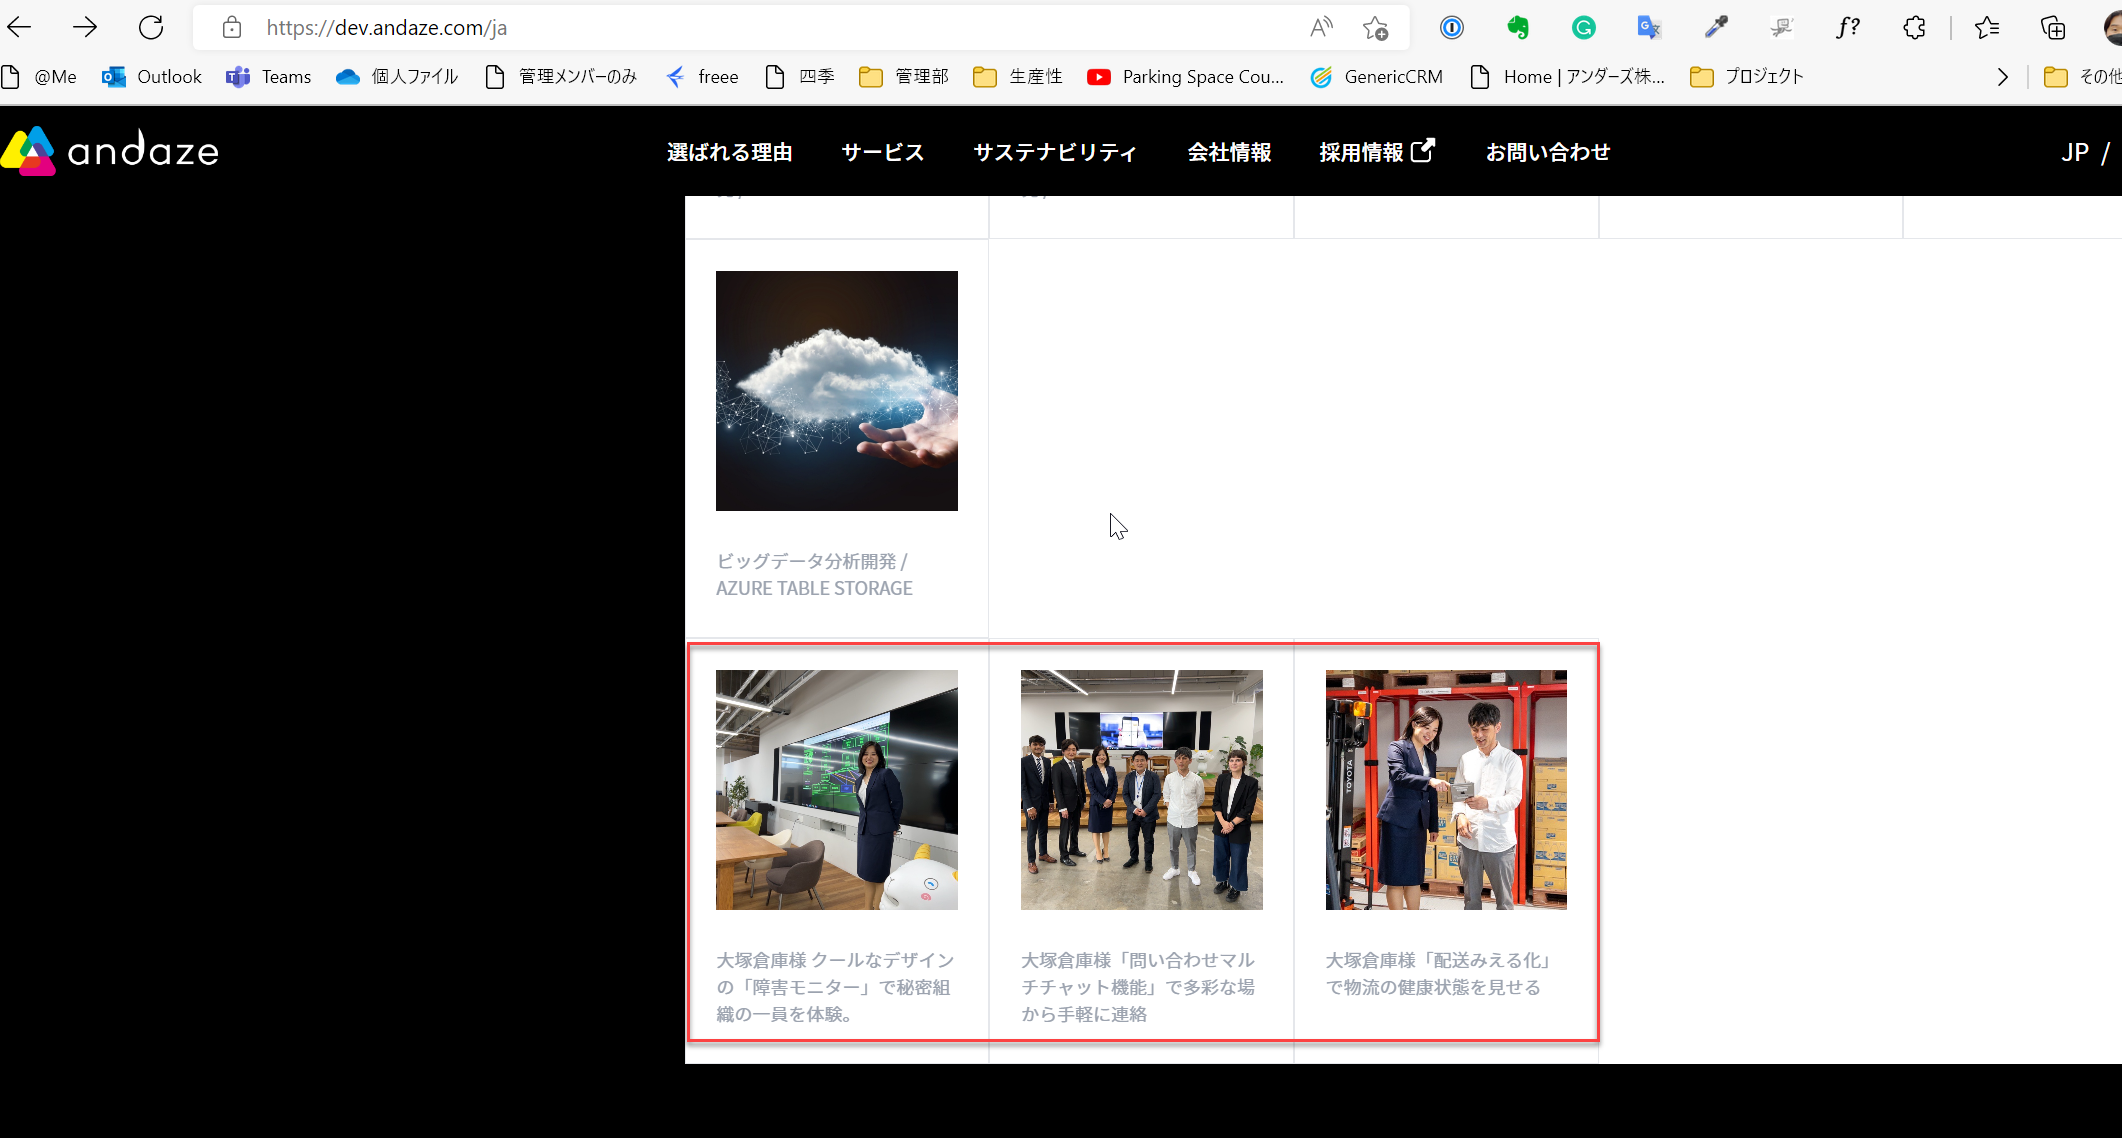Open the Grammarly extension
2122x1138 pixels.
tap(1583, 27)
